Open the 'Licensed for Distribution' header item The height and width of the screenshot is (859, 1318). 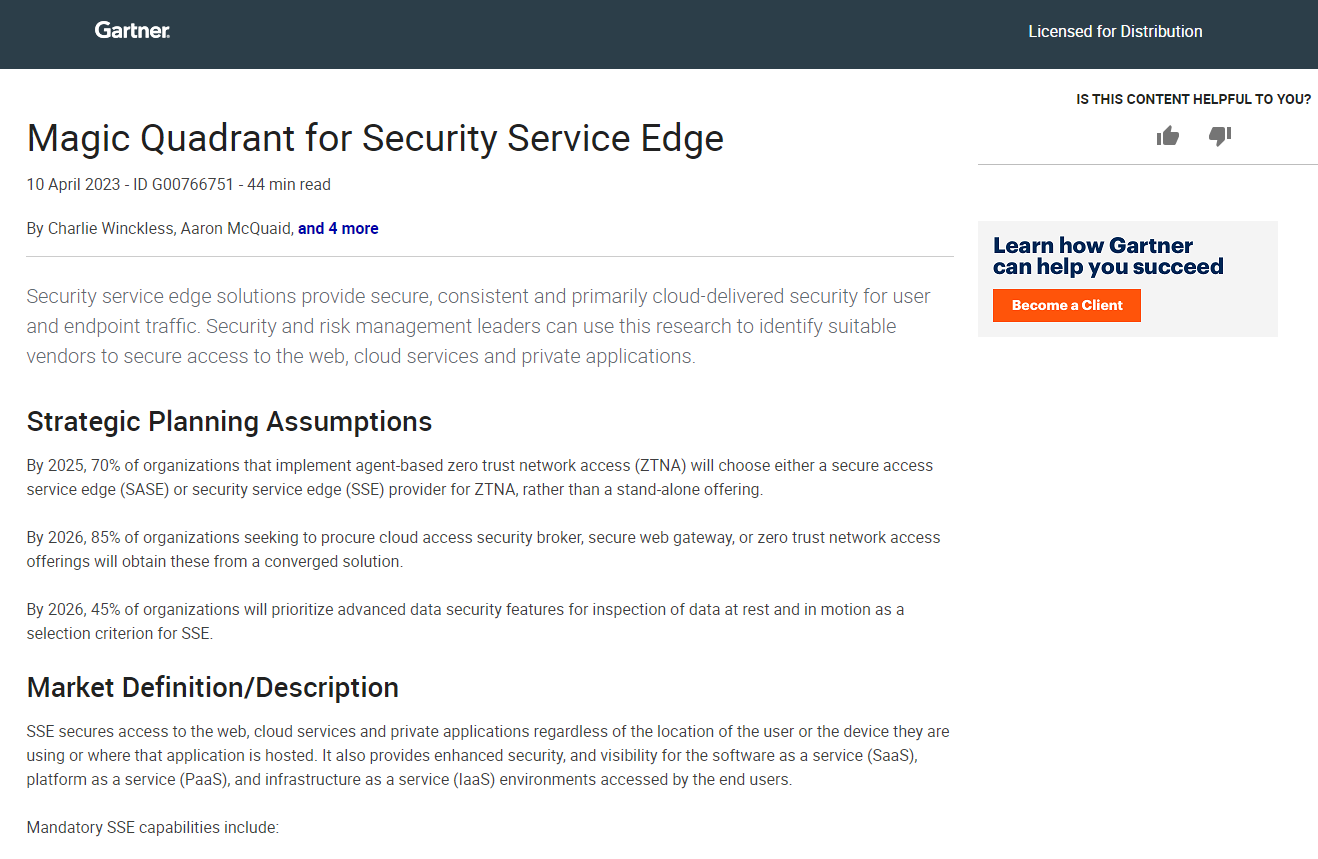(x=1115, y=31)
